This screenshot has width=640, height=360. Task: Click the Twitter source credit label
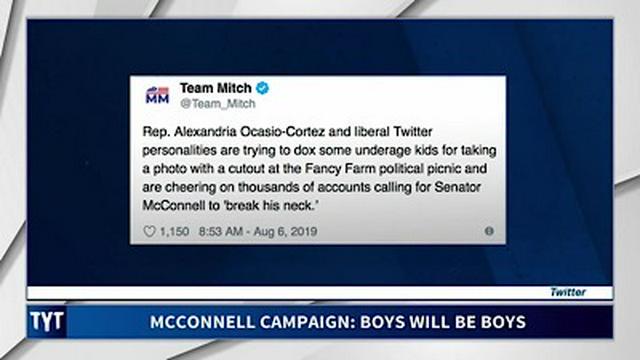coord(568,292)
